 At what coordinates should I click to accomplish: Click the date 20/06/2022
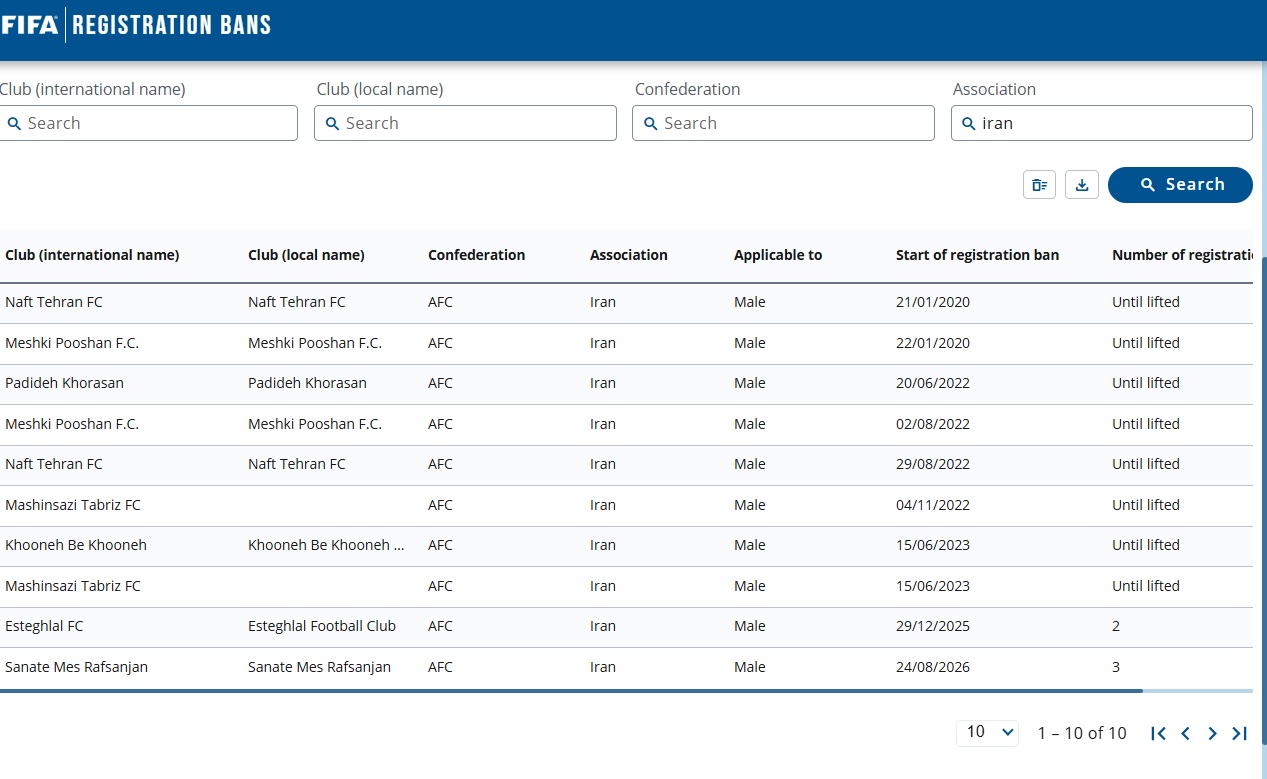coord(933,383)
